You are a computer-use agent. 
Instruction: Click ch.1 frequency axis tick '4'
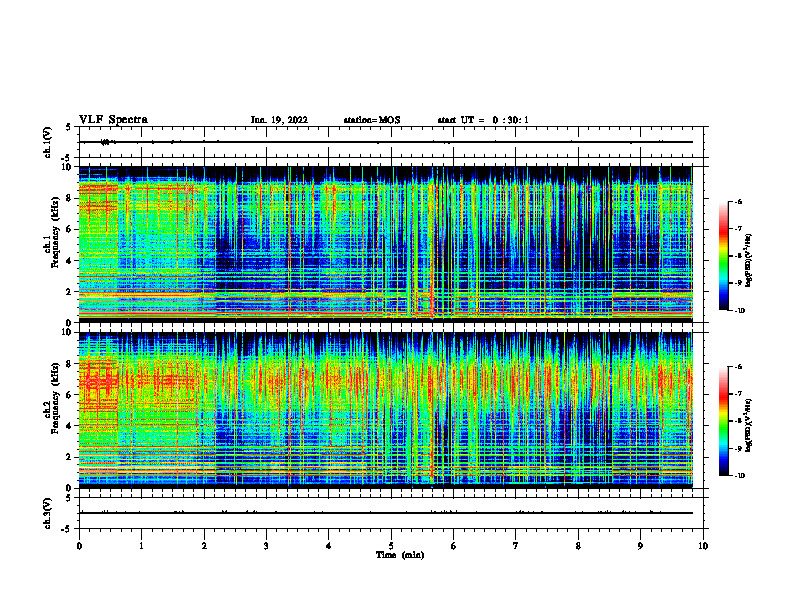coord(69,261)
